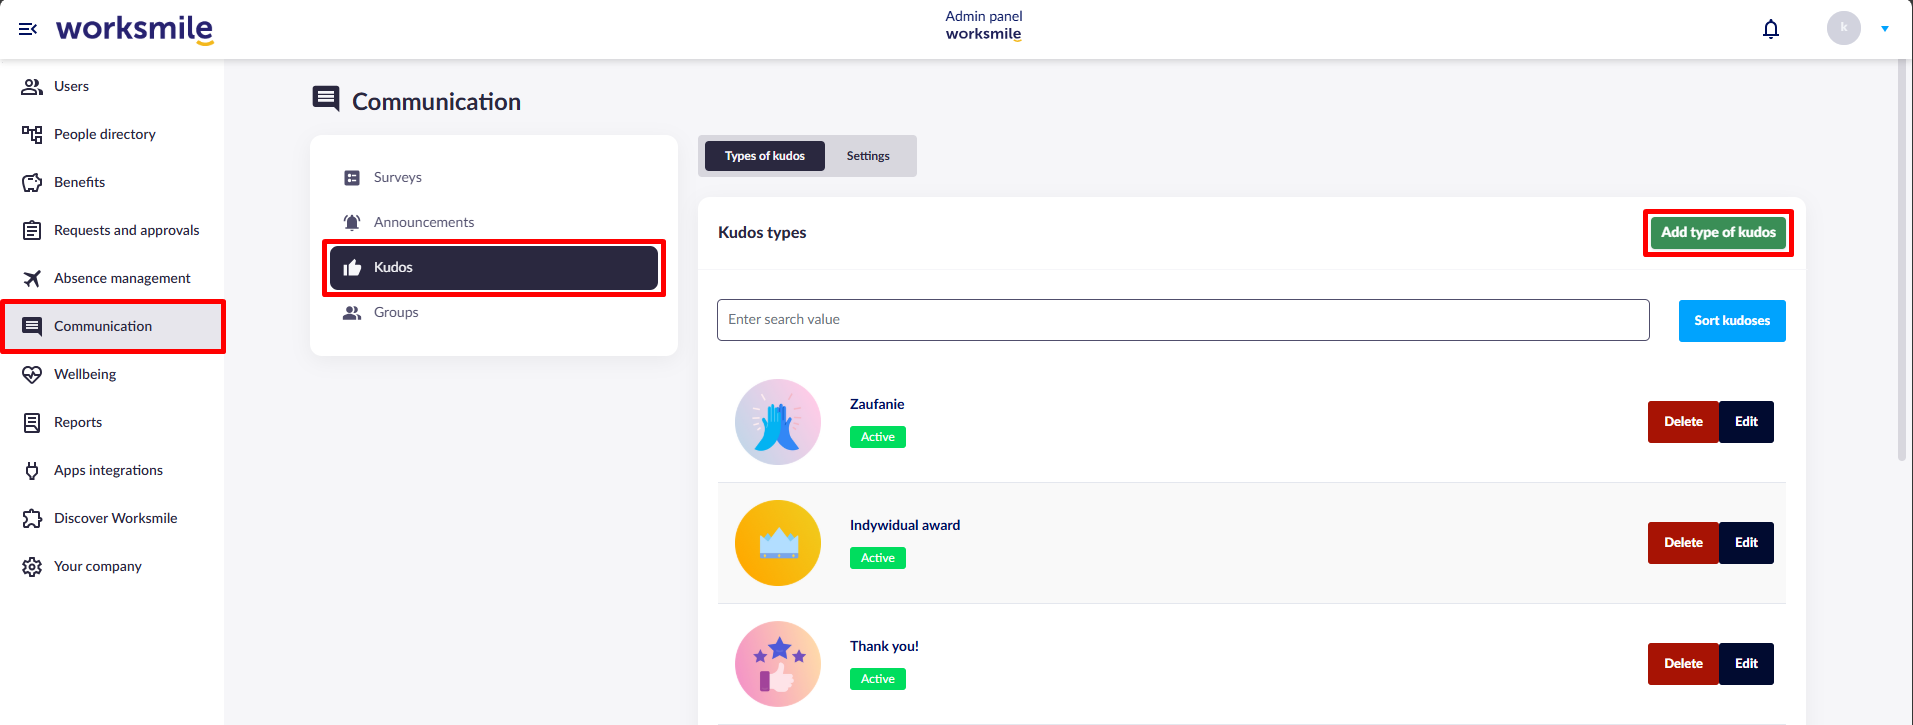Click Add type of kudos button
This screenshot has height=725, width=1913.
pyautogui.click(x=1718, y=232)
